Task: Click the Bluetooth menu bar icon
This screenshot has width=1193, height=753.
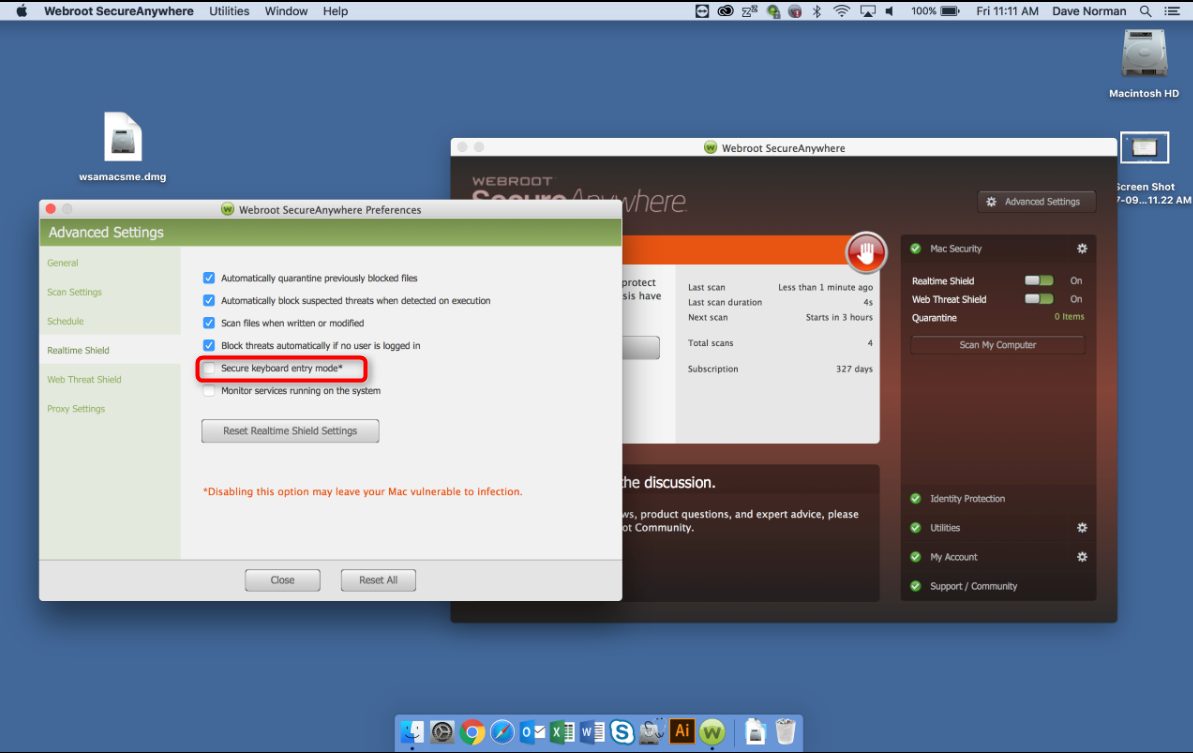Action: click(x=816, y=11)
